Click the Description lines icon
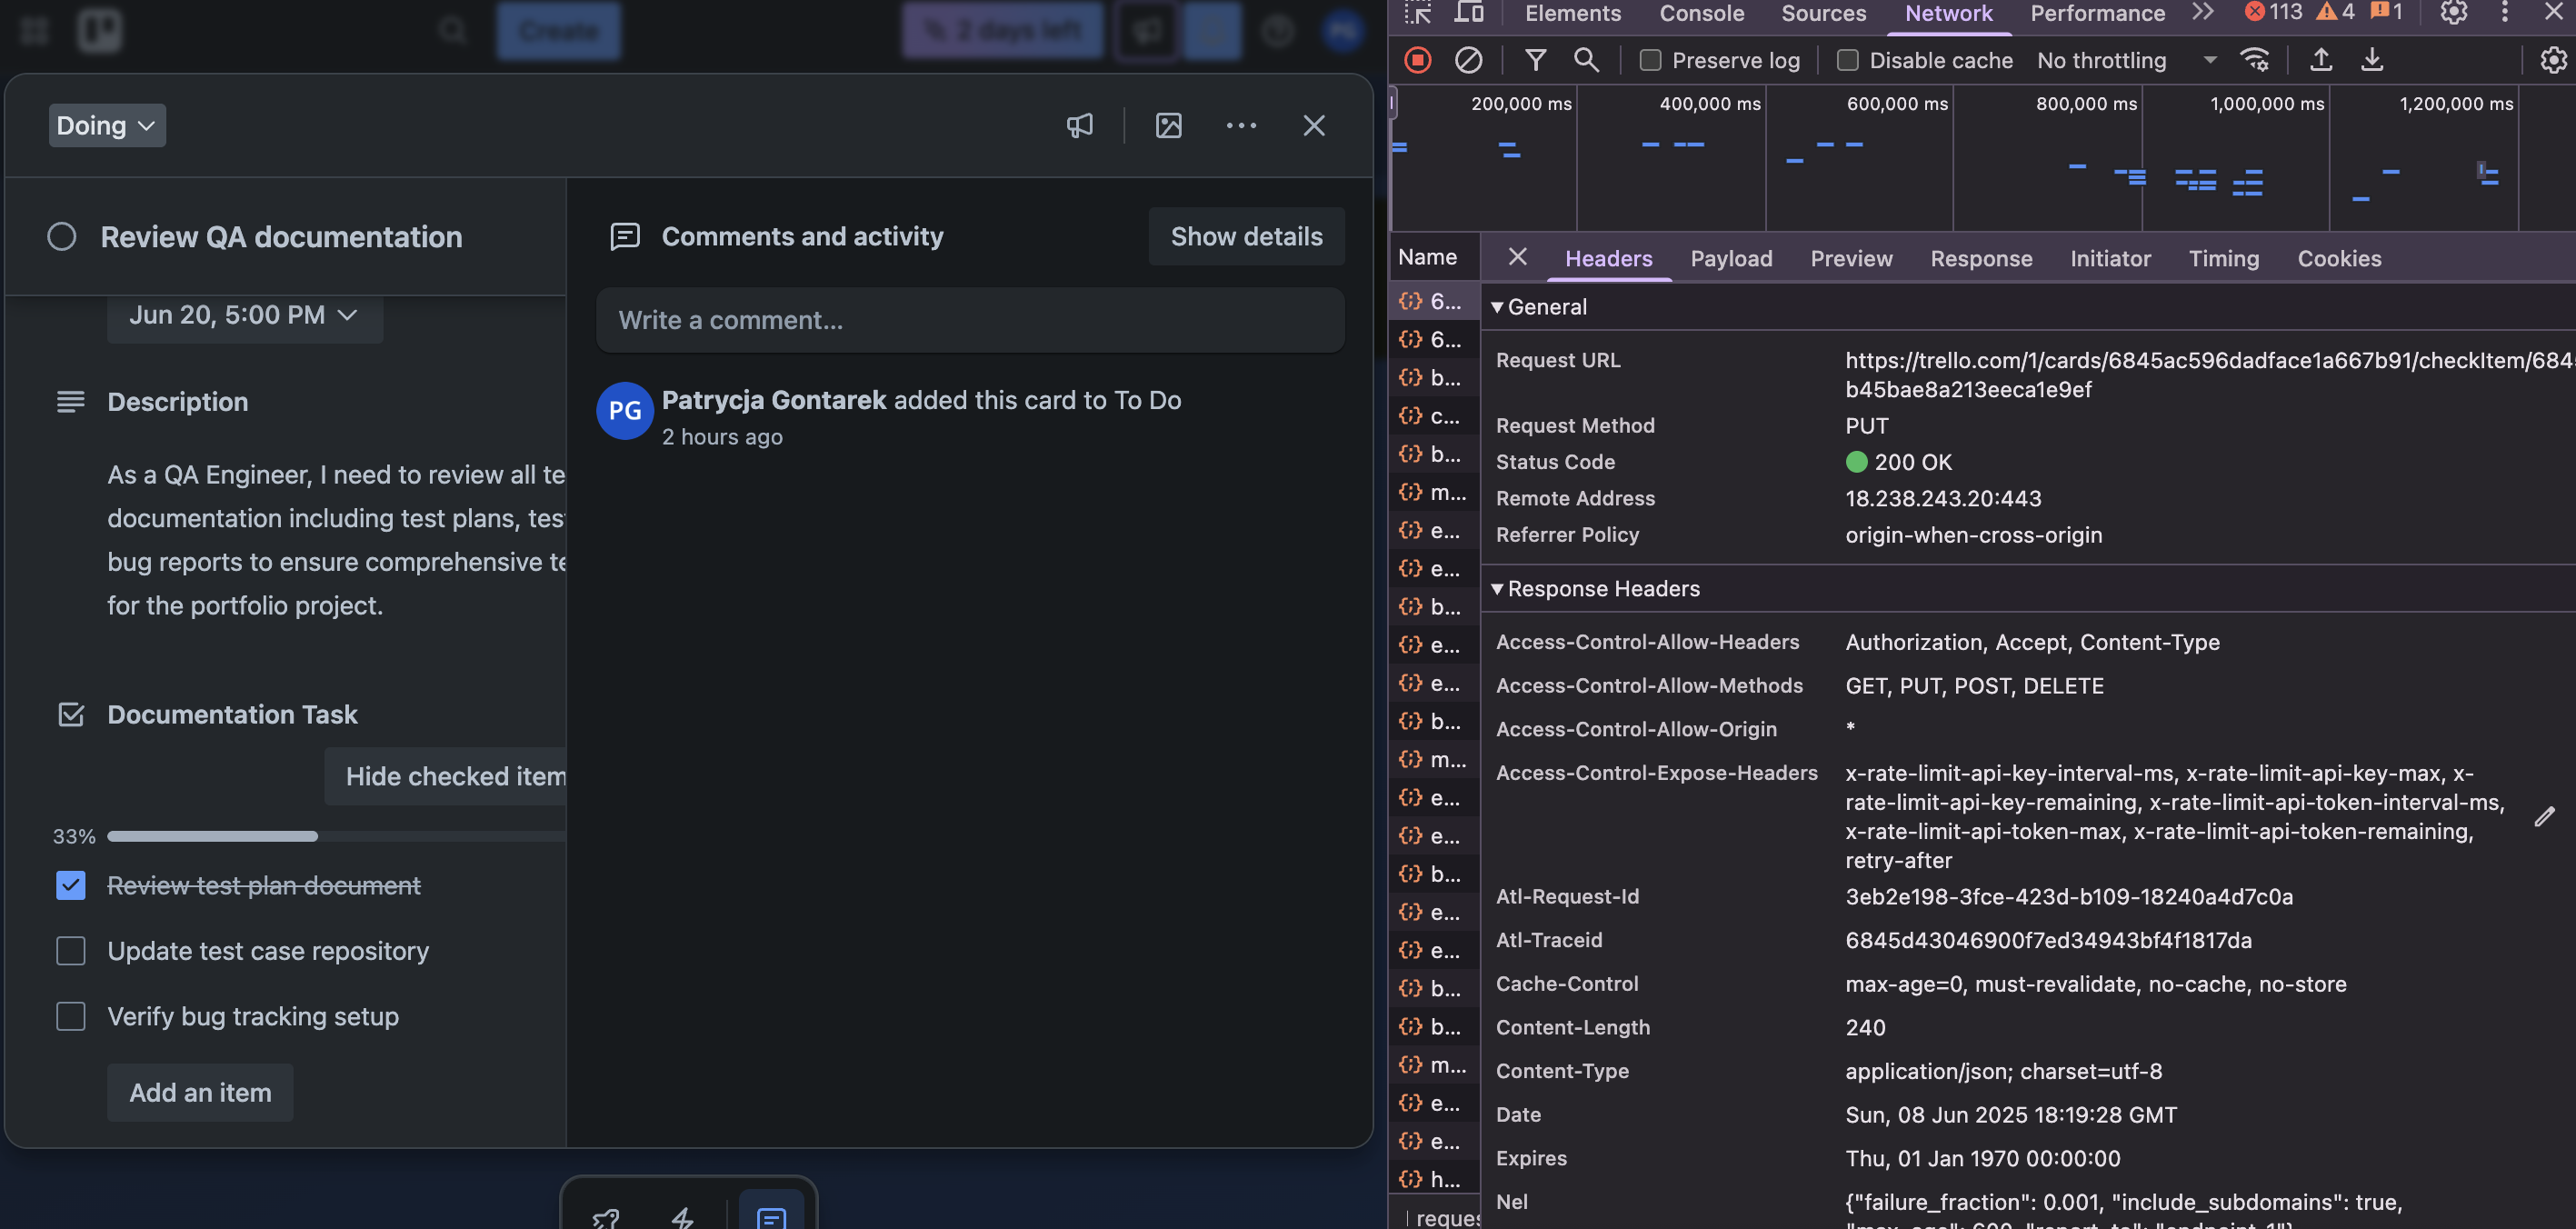This screenshot has height=1229, width=2576. coord(71,401)
